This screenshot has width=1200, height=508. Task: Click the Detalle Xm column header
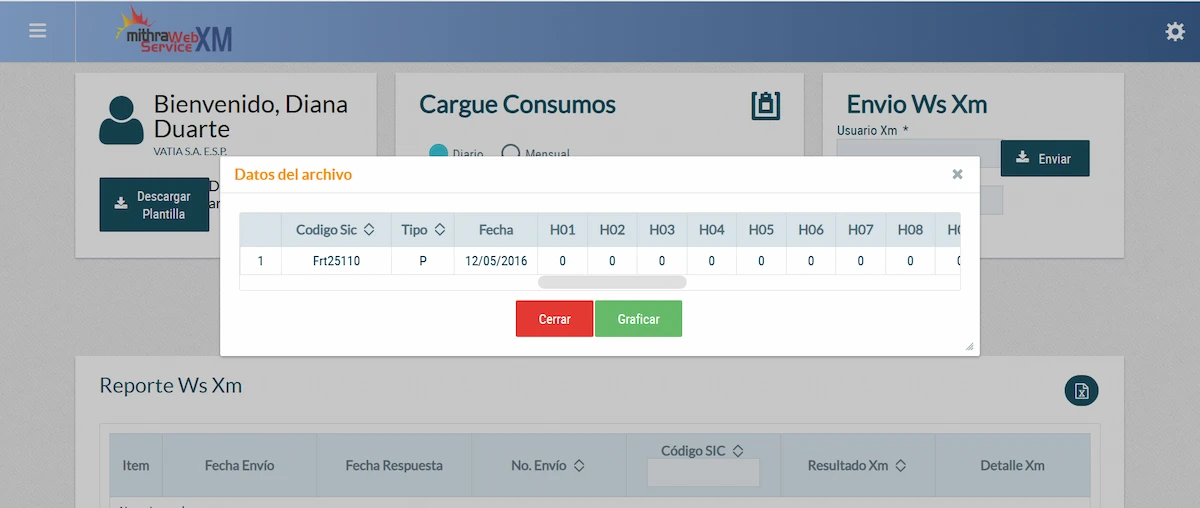(x=1013, y=465)
